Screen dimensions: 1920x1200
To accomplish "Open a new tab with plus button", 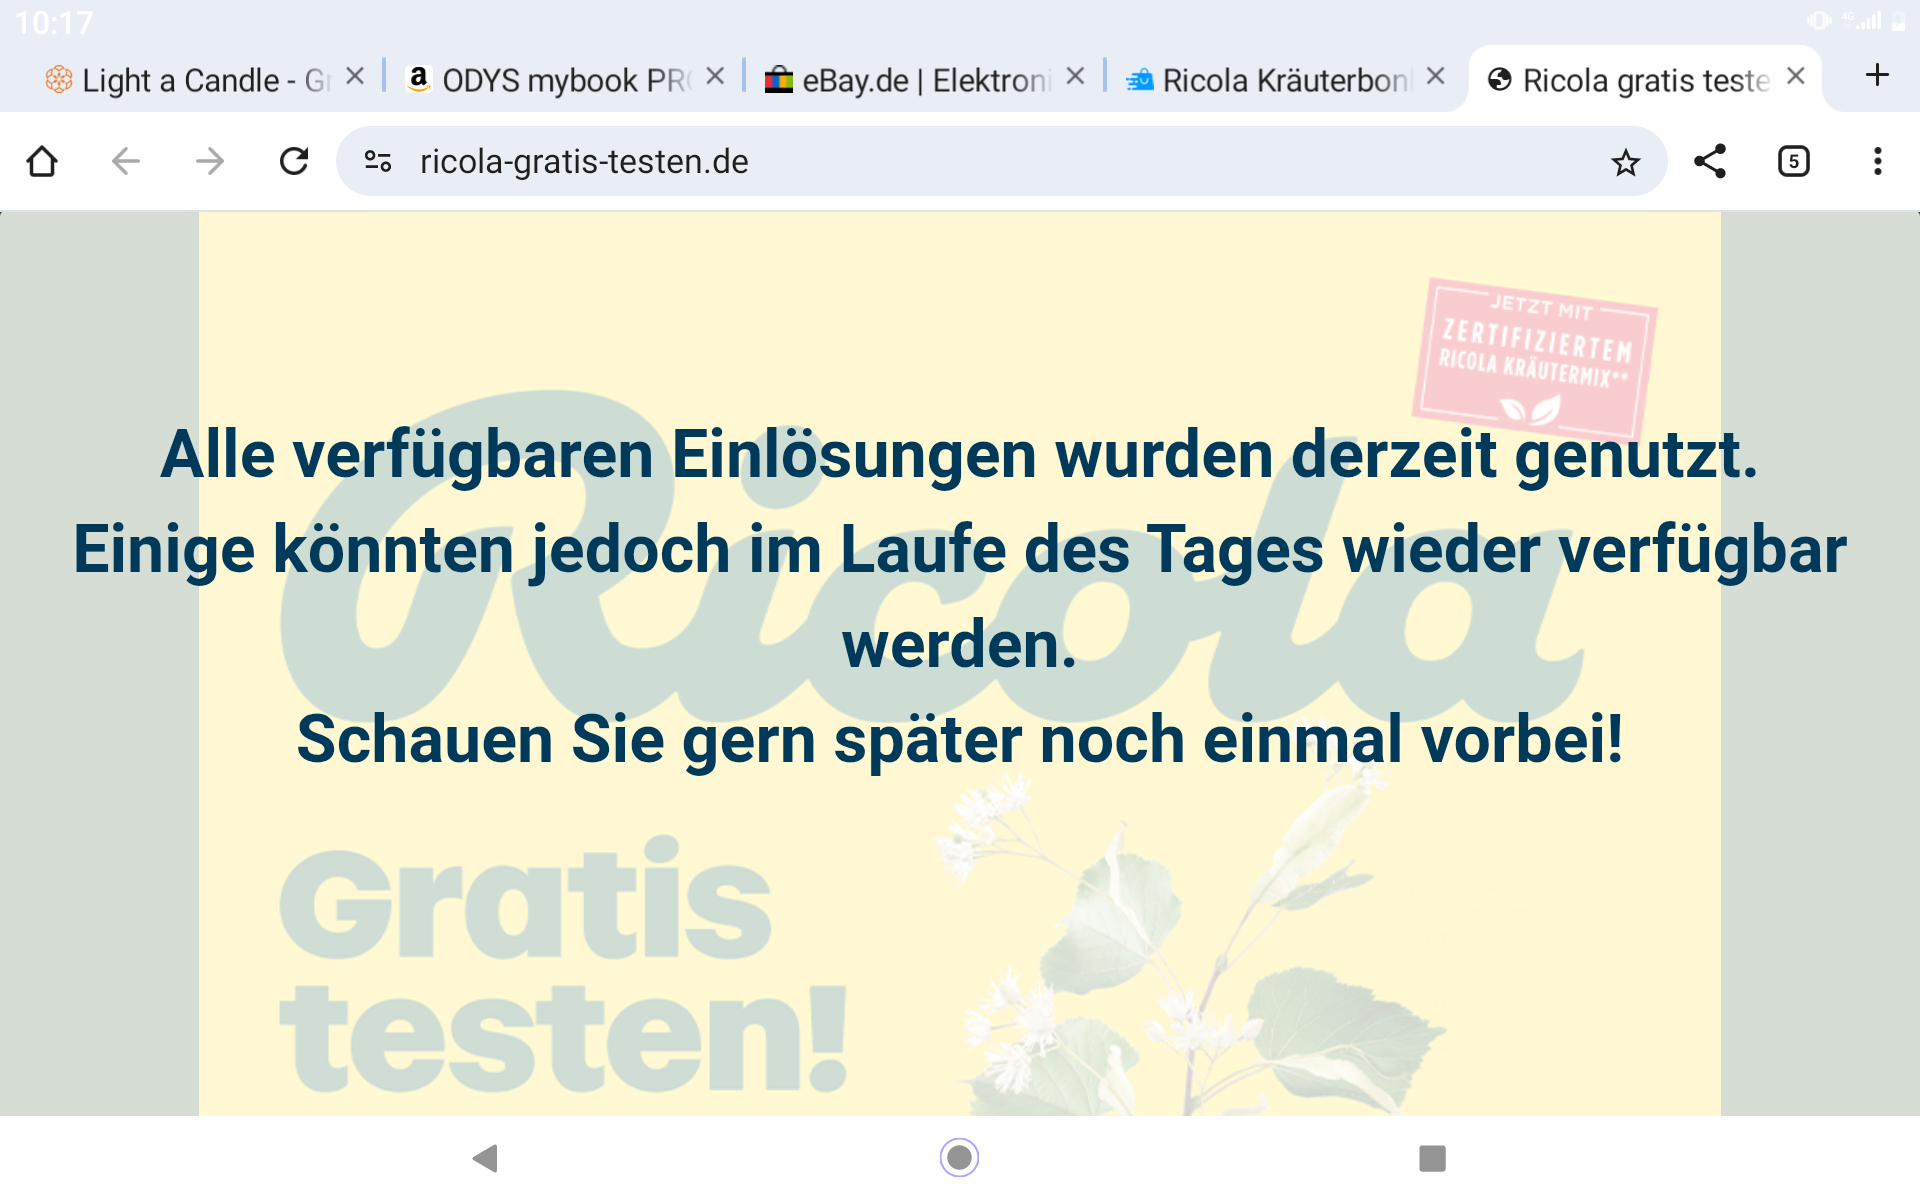I will click(1877, 76).
